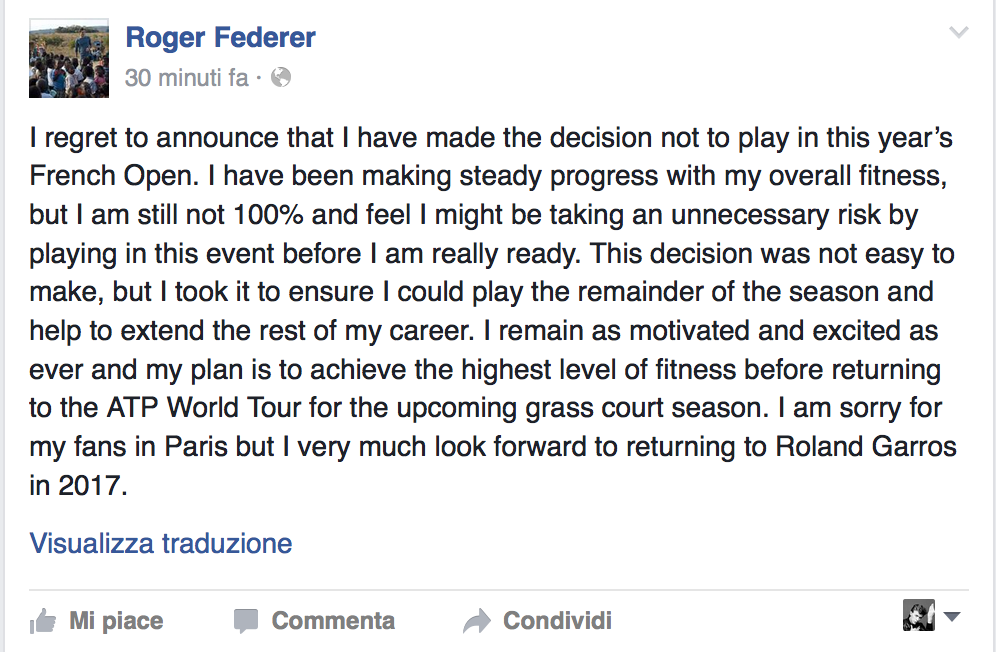
Task: Click the "30 minuti fa" timestamp
Action: pos(186,77)
